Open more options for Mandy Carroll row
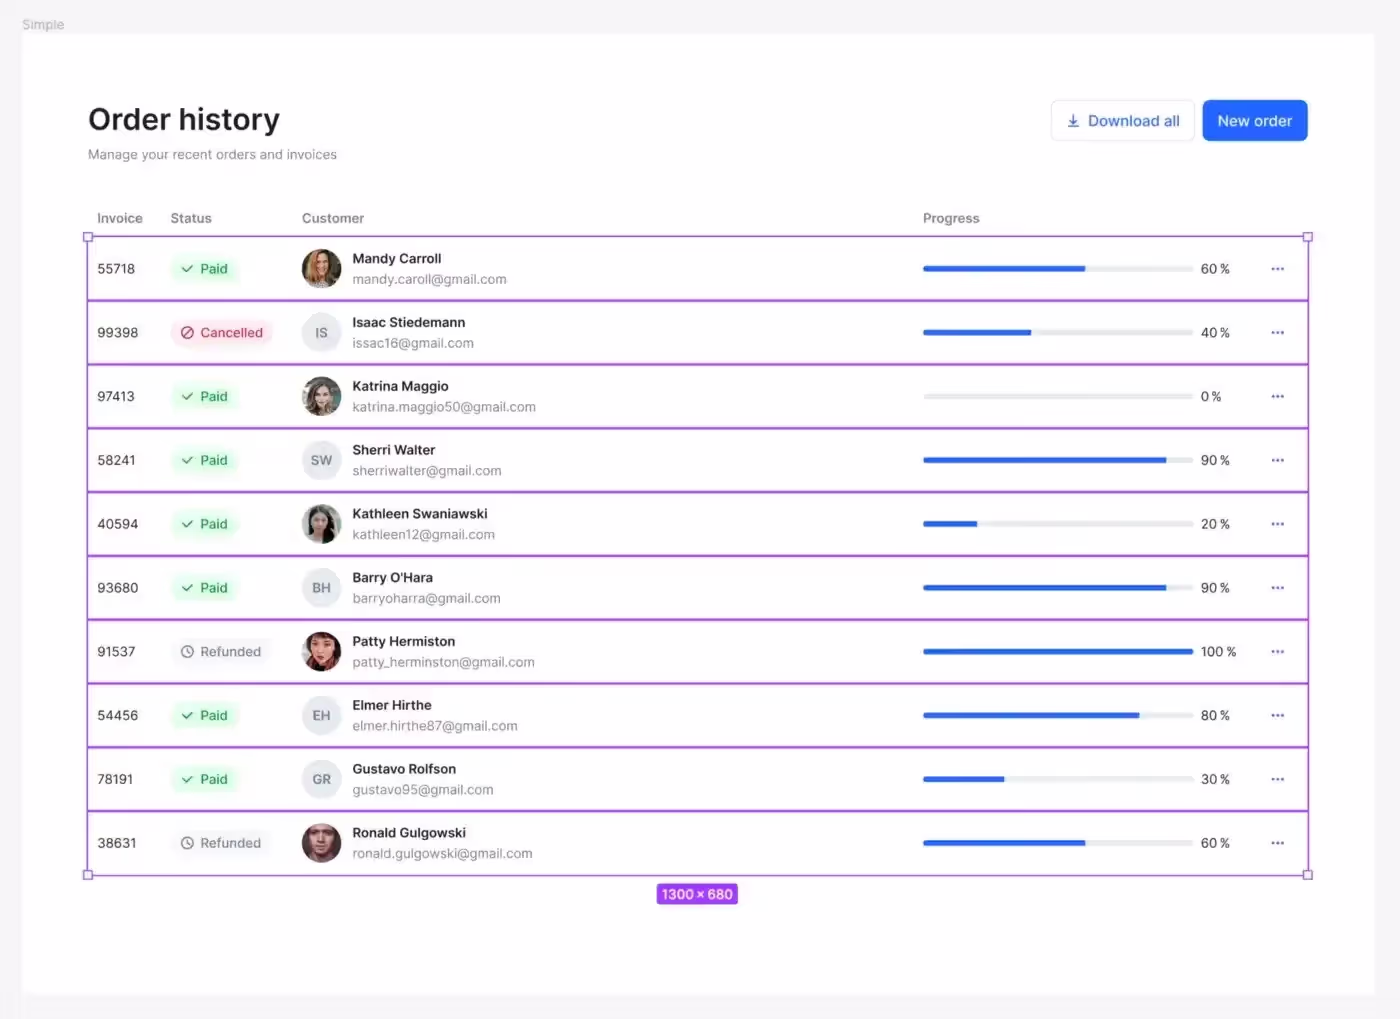The height and width of the screenshot is (1019, 1400). coord(1277,269)
